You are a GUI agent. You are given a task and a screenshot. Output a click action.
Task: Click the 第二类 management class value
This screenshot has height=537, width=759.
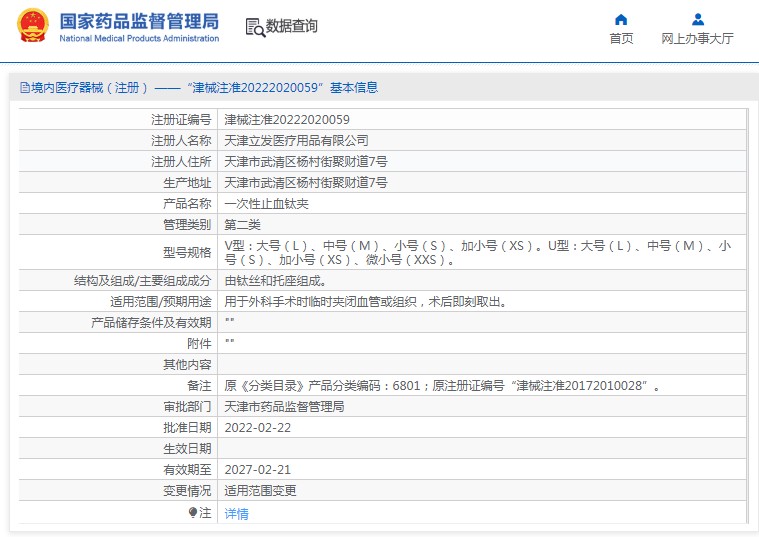coord(243,225)
